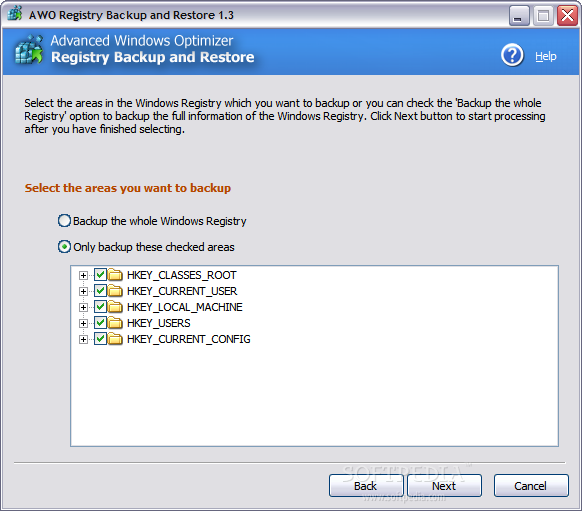Screen dimensions: 582x511
Task: Go to previous step with Back button
Action: coord(366,485)
